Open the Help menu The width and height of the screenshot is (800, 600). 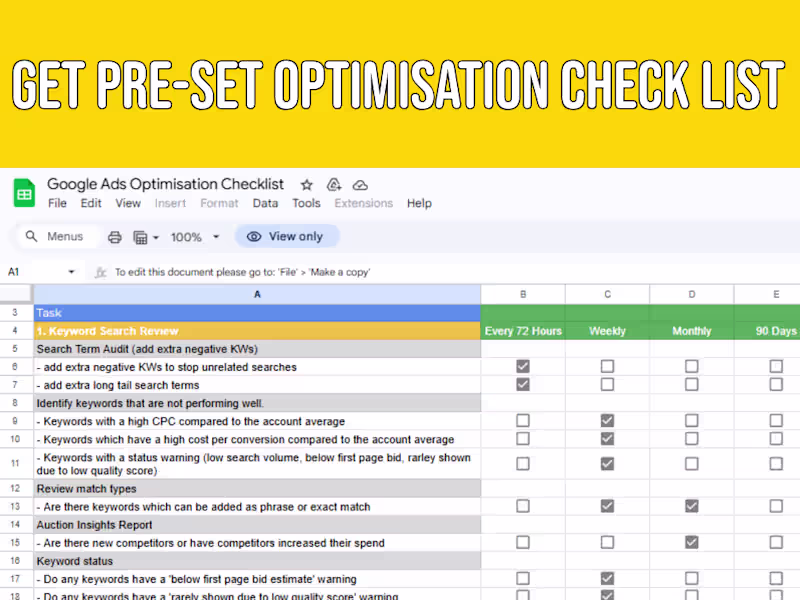click(x=419, y=203)
